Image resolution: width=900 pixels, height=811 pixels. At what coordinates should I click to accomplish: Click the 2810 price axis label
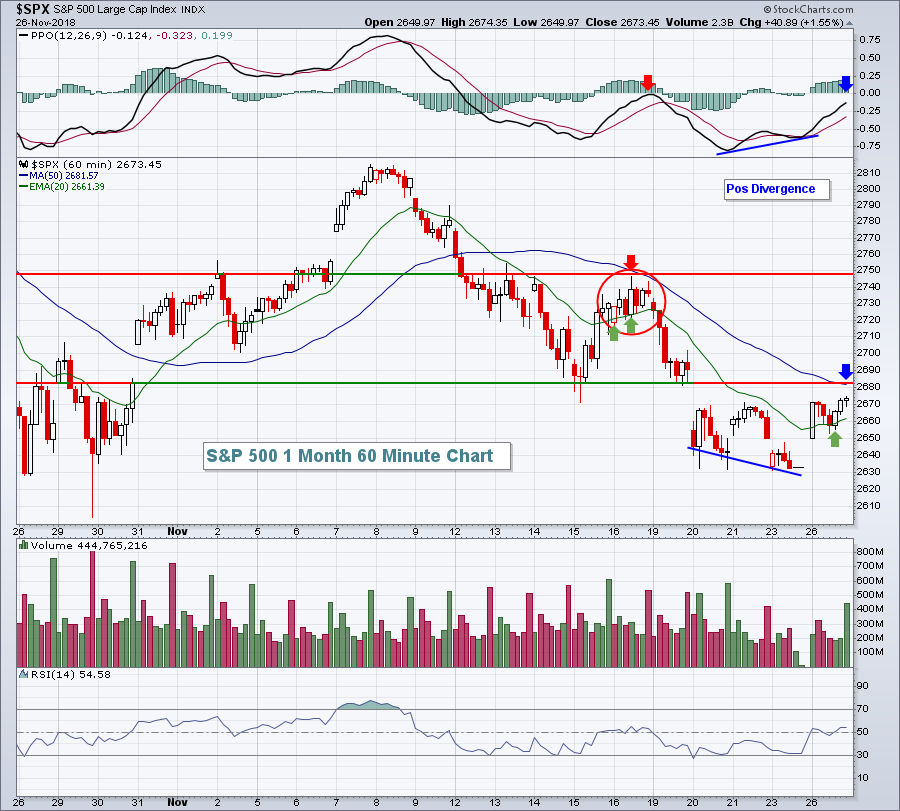[x=869, y=173]
